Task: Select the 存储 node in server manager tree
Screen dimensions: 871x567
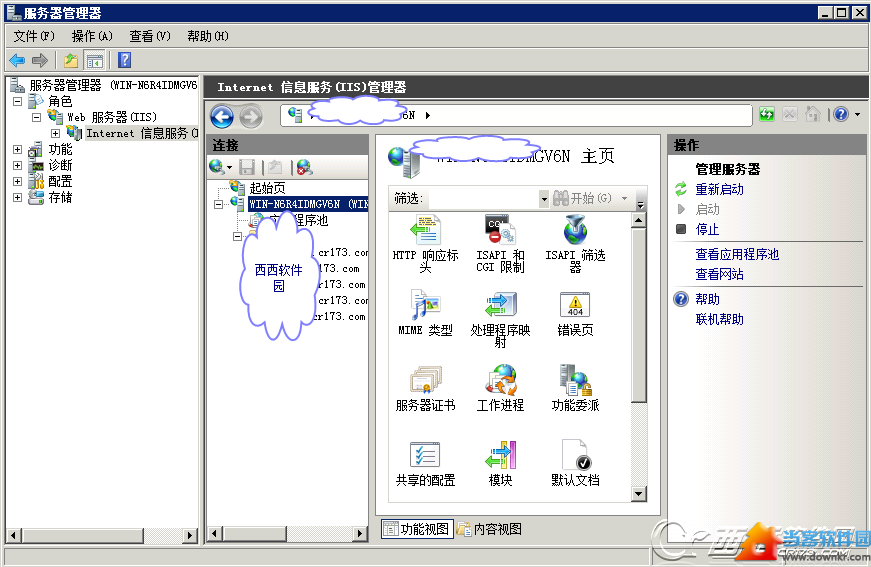Action: point(60,197)
